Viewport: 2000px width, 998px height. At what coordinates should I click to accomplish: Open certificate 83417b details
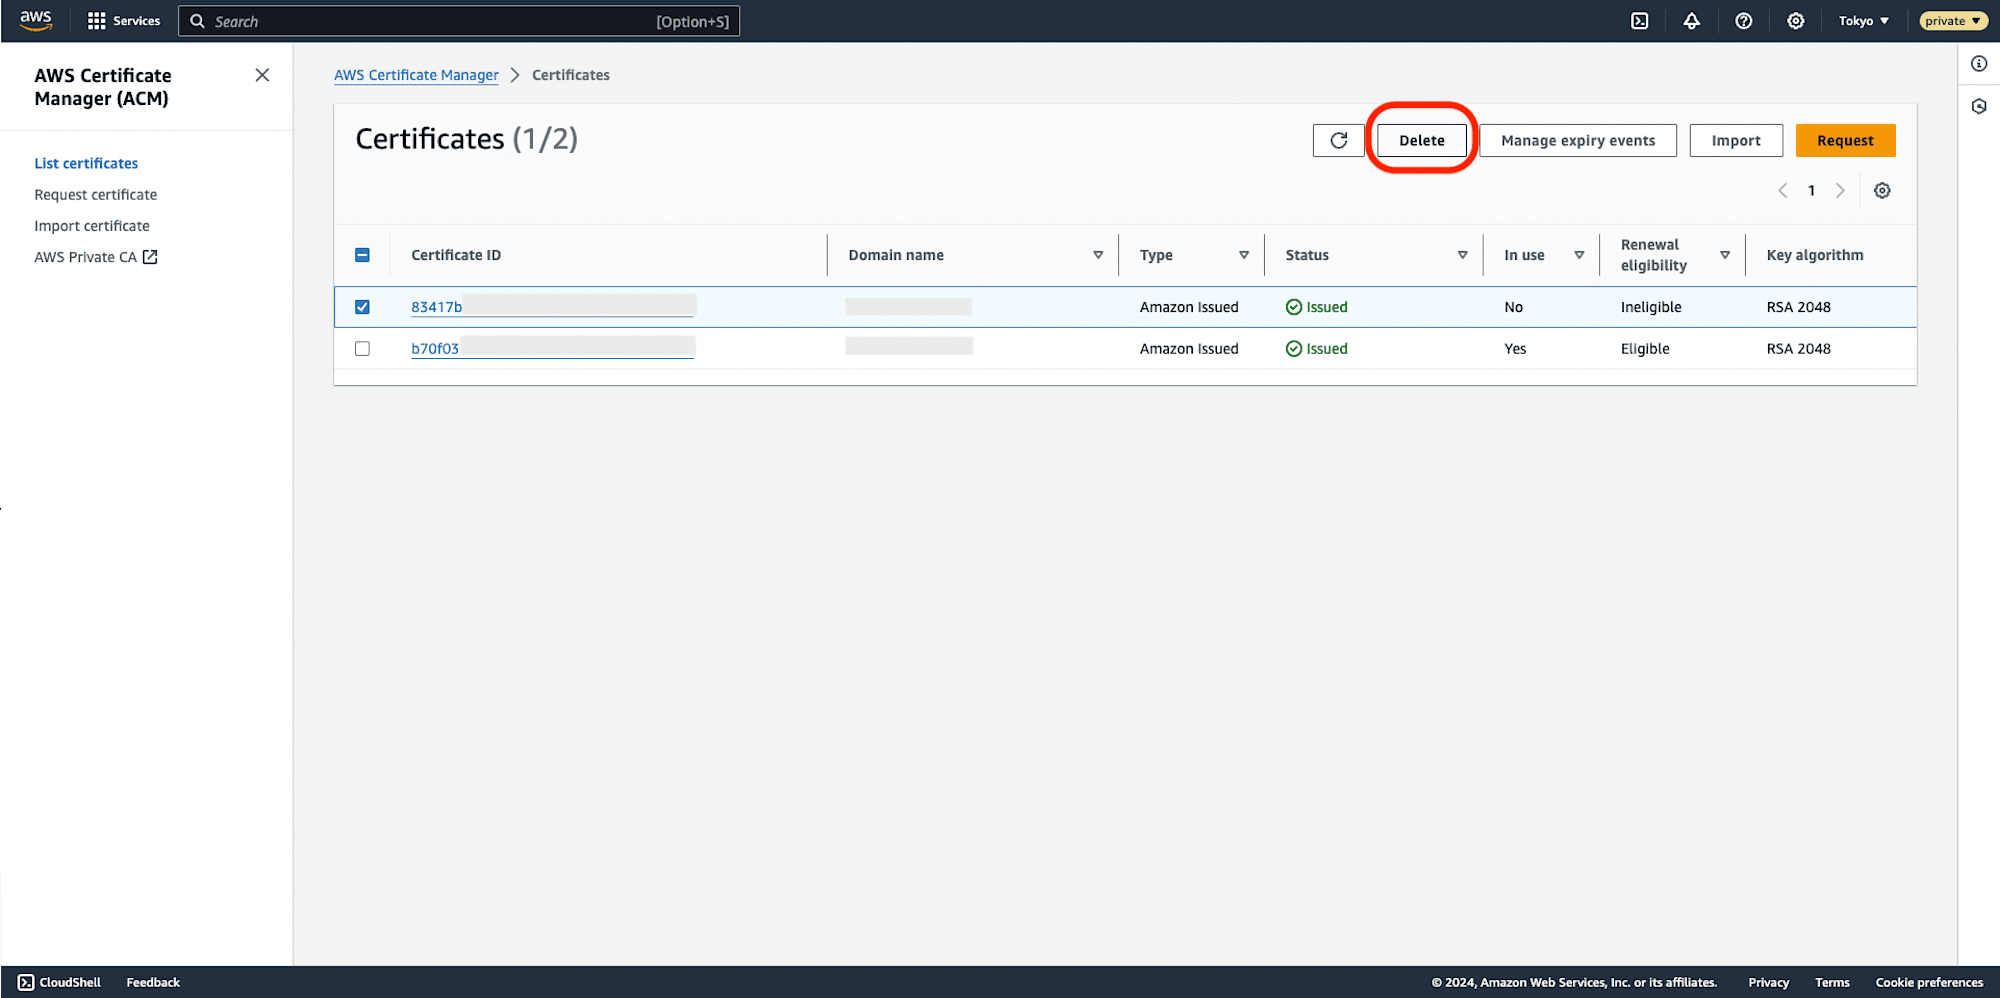tap(436, 307)
